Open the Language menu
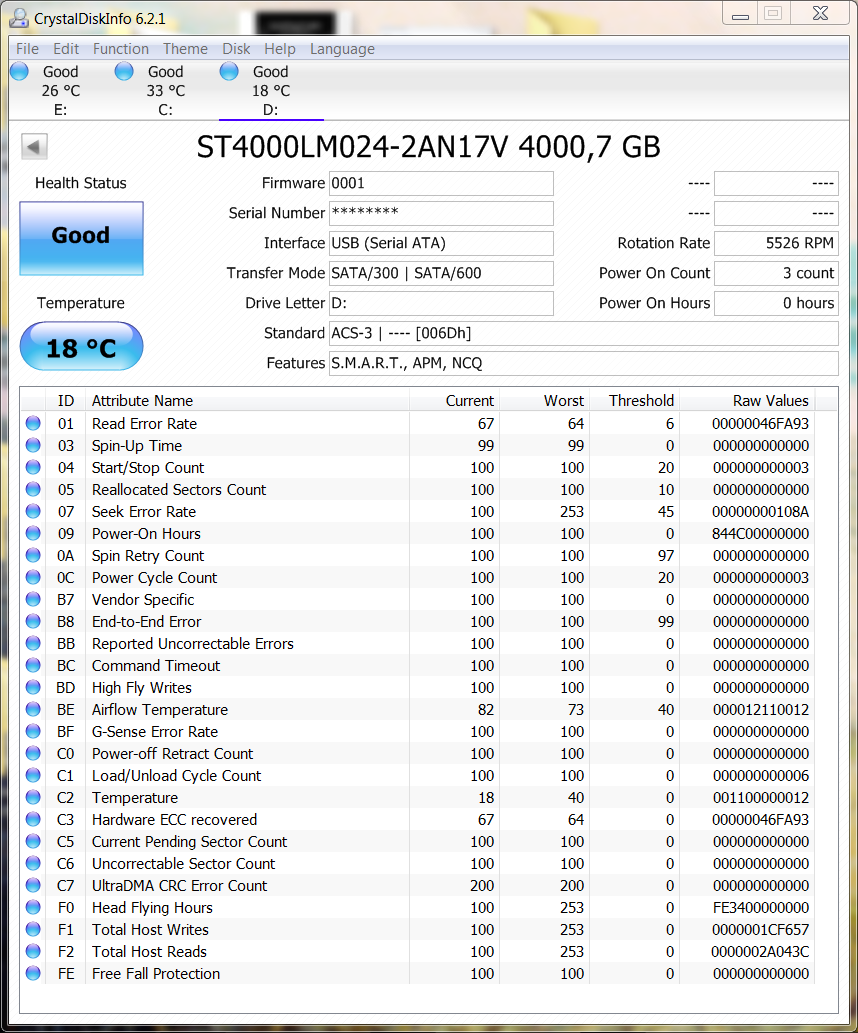Viewport: 858px width, 1033px height. (342, 49)
